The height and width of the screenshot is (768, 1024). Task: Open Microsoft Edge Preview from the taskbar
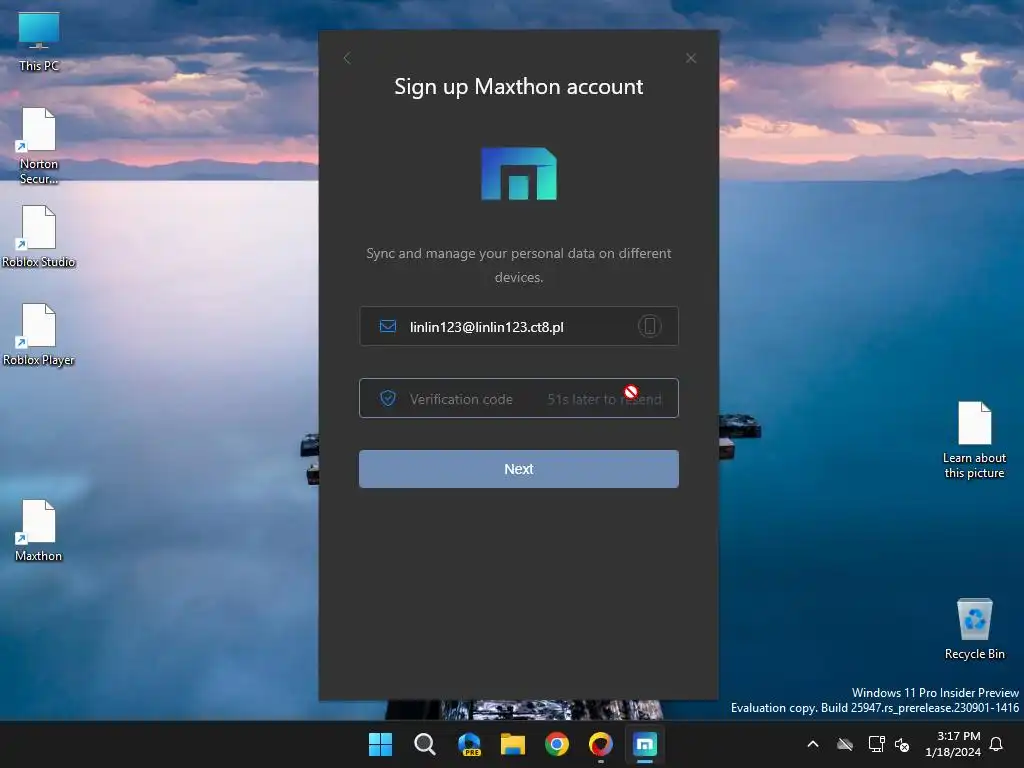pyautogui.click(x=469, y=744)
